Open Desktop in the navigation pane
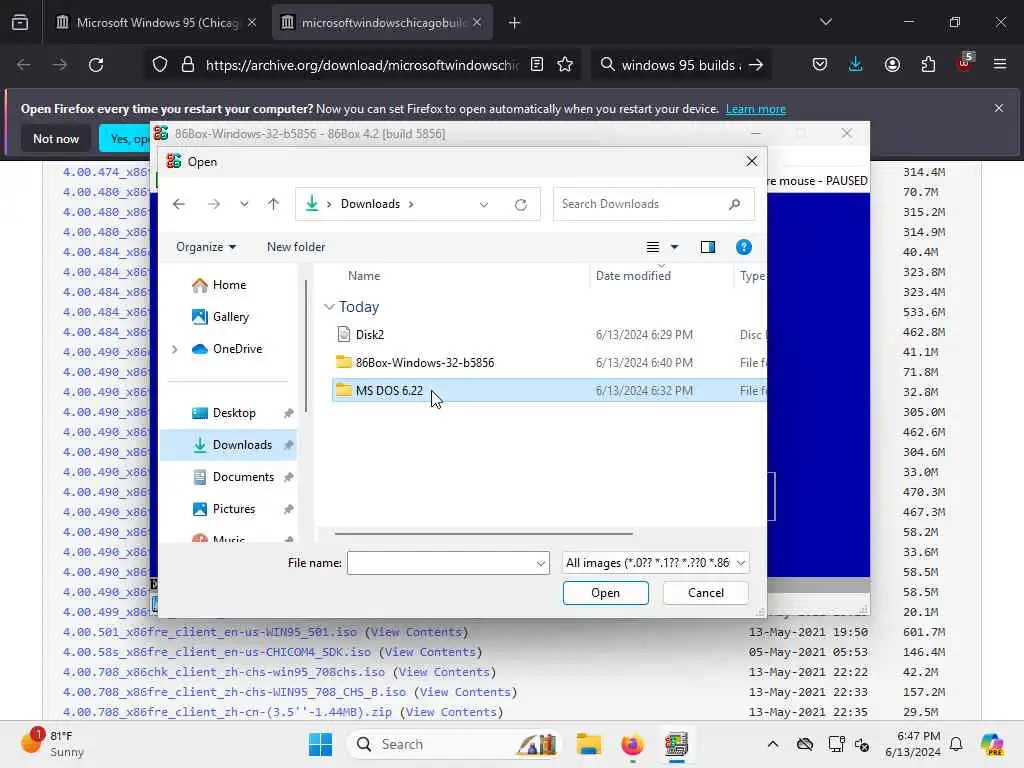 click(x=234, y=413)
